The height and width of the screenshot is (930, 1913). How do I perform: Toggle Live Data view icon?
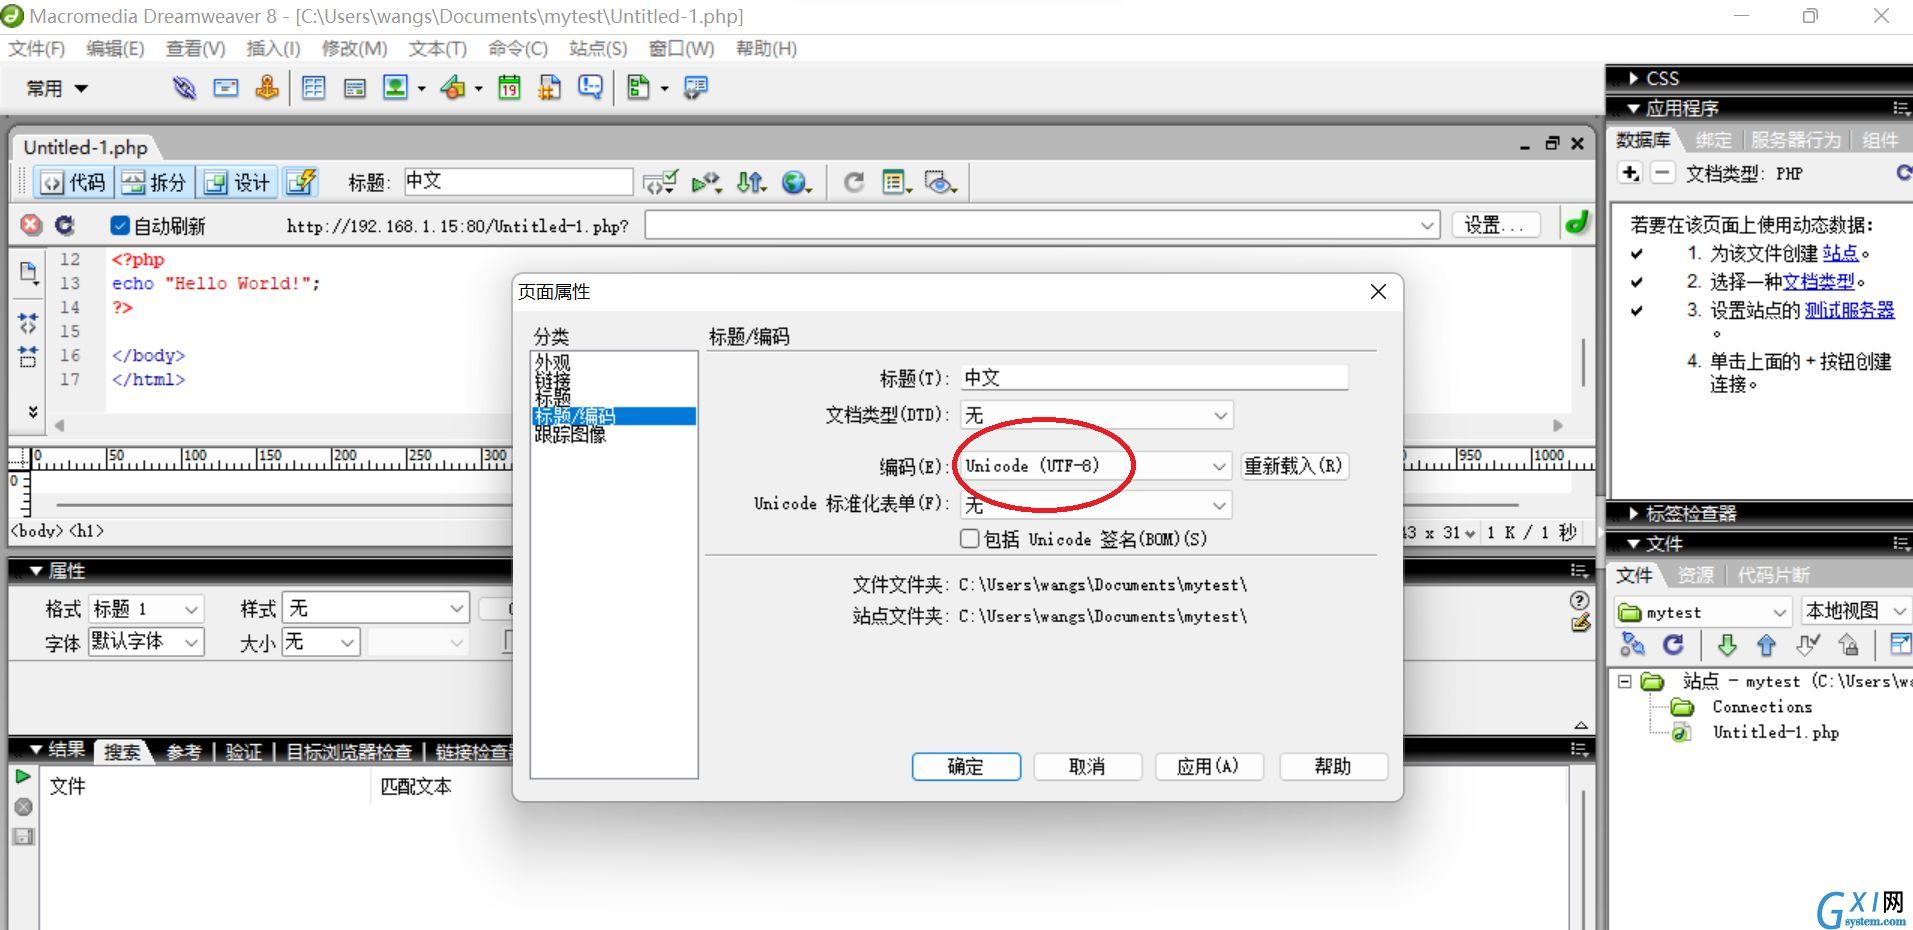(x=301, y=182)
